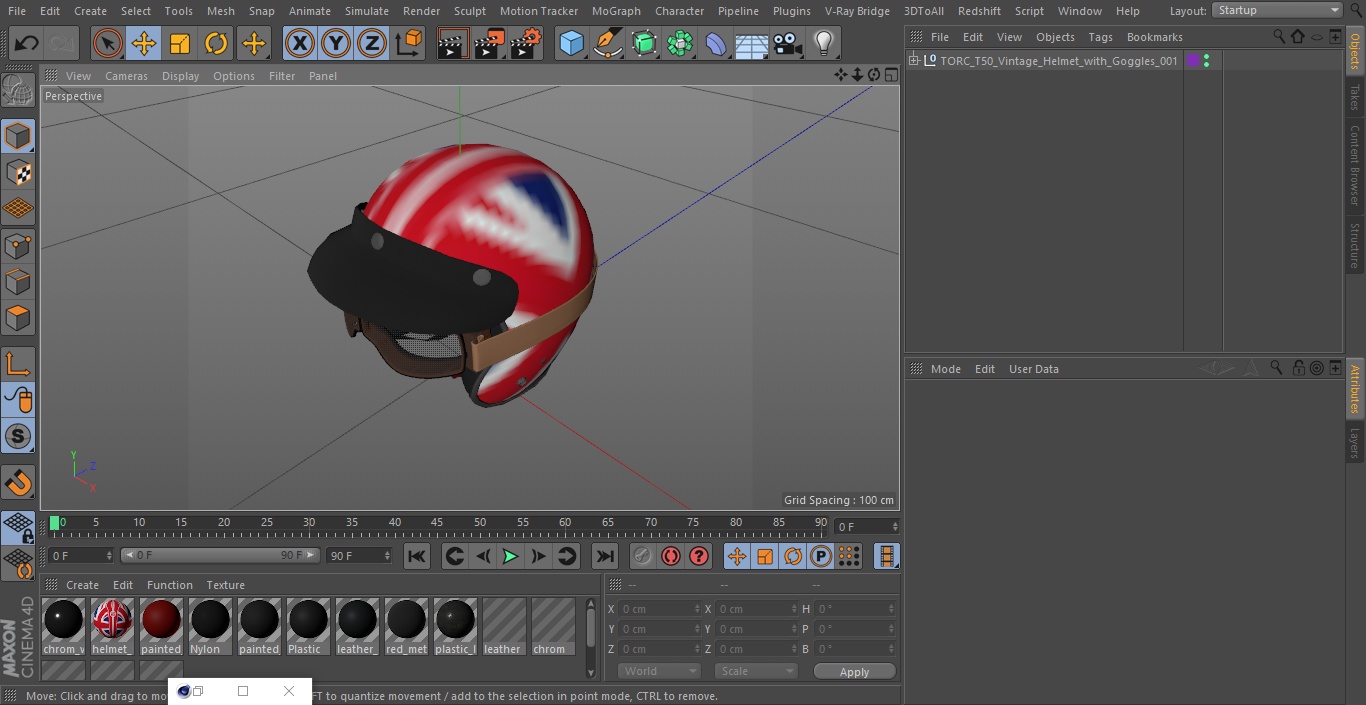Screen dimensions: 1366x705
Task: Click the Apply button
Action: (x=854, y=672)
